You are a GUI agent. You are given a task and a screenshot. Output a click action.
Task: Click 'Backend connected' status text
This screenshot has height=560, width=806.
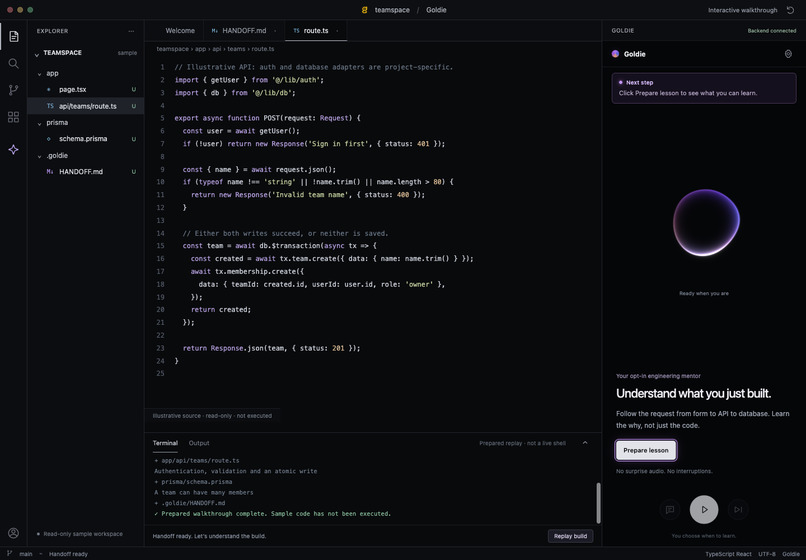[772, 31]
